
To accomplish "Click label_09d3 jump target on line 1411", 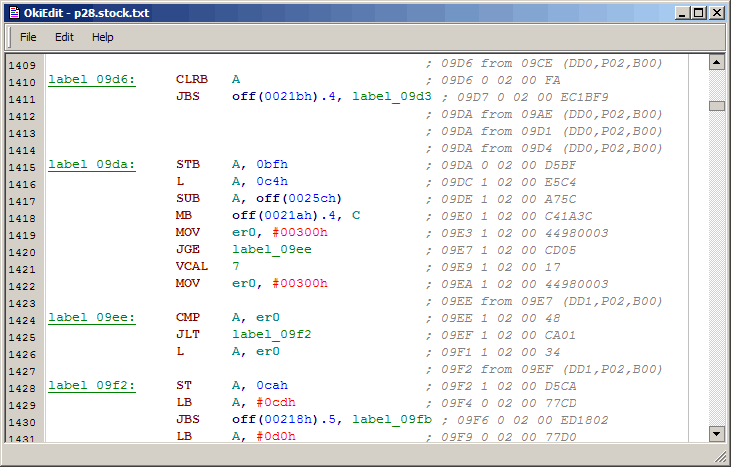I will click(392, 96).
